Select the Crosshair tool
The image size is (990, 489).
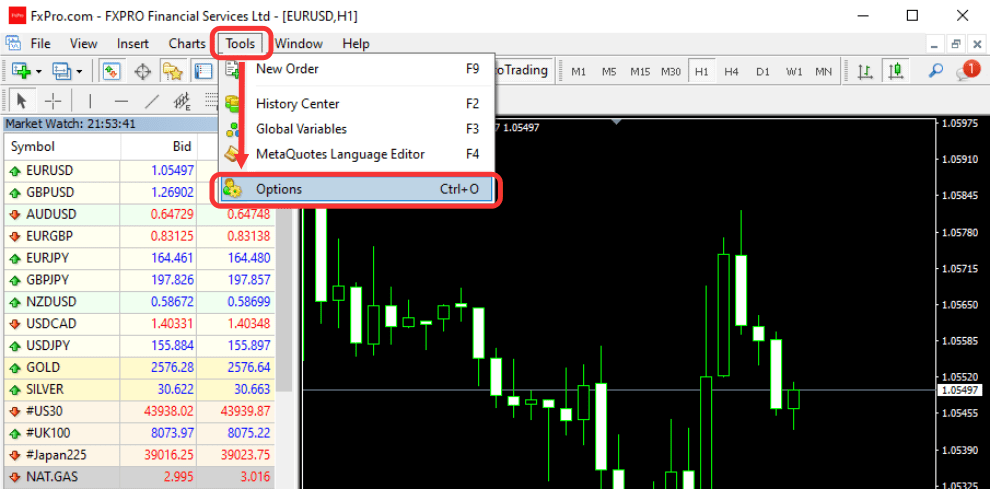tap(54, 100)
